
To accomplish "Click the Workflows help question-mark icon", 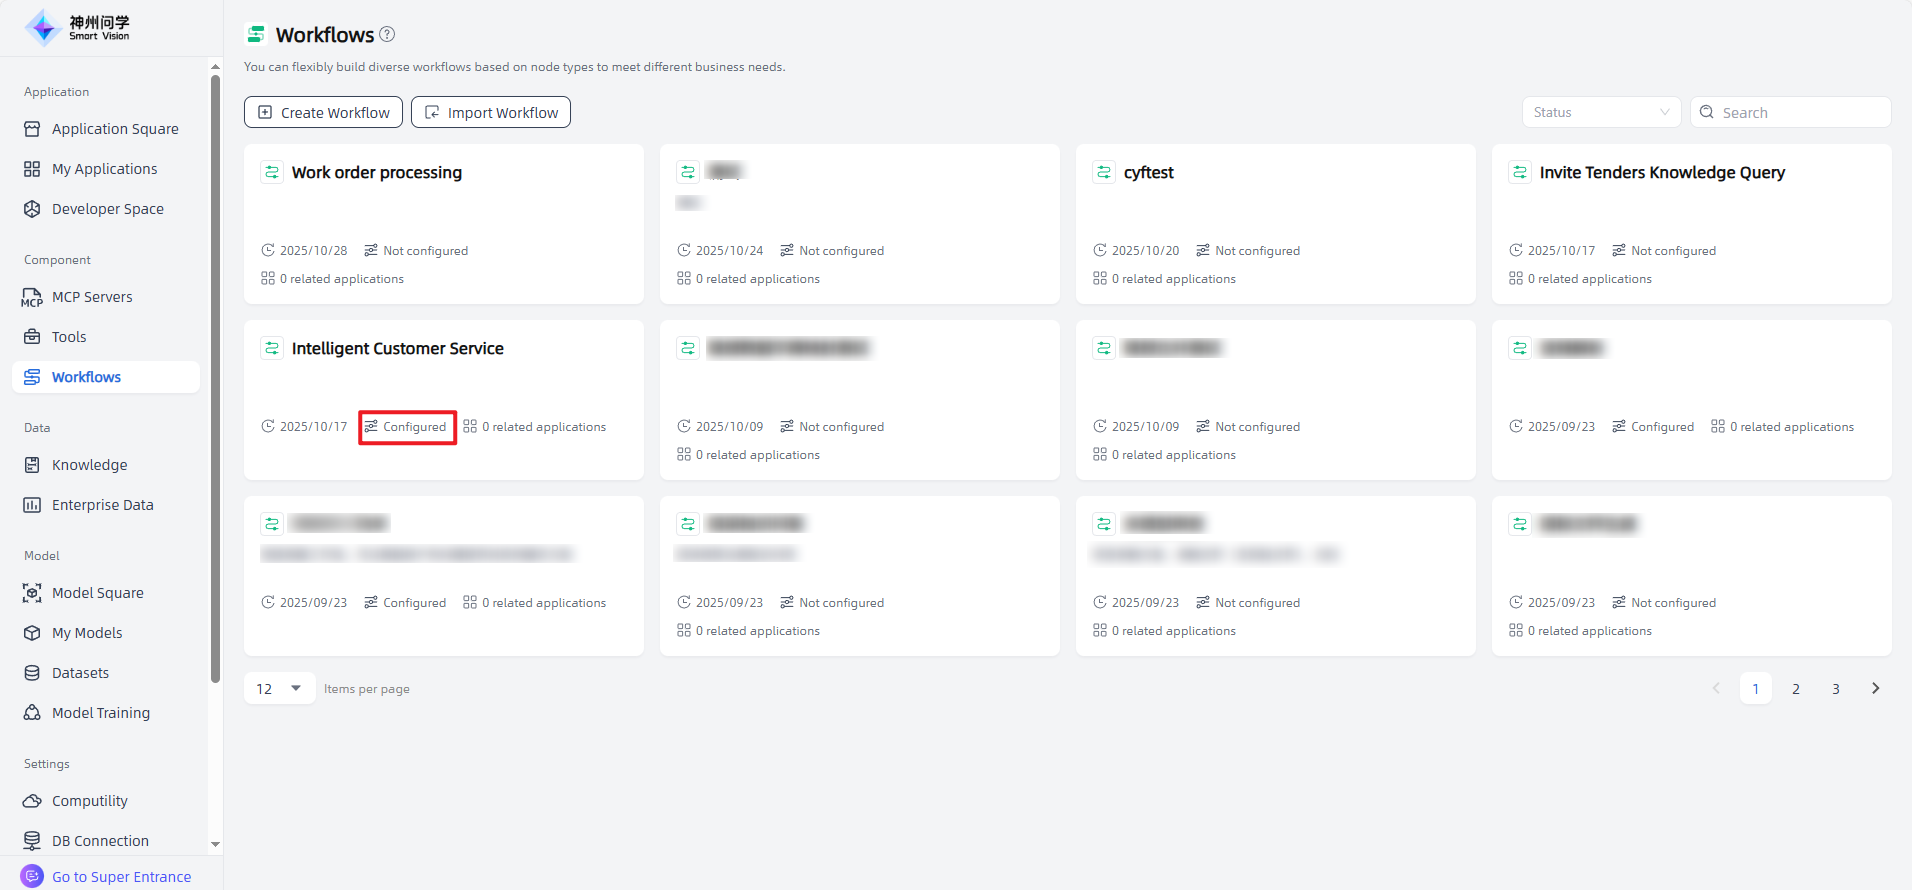I will [x=387, y=34].
